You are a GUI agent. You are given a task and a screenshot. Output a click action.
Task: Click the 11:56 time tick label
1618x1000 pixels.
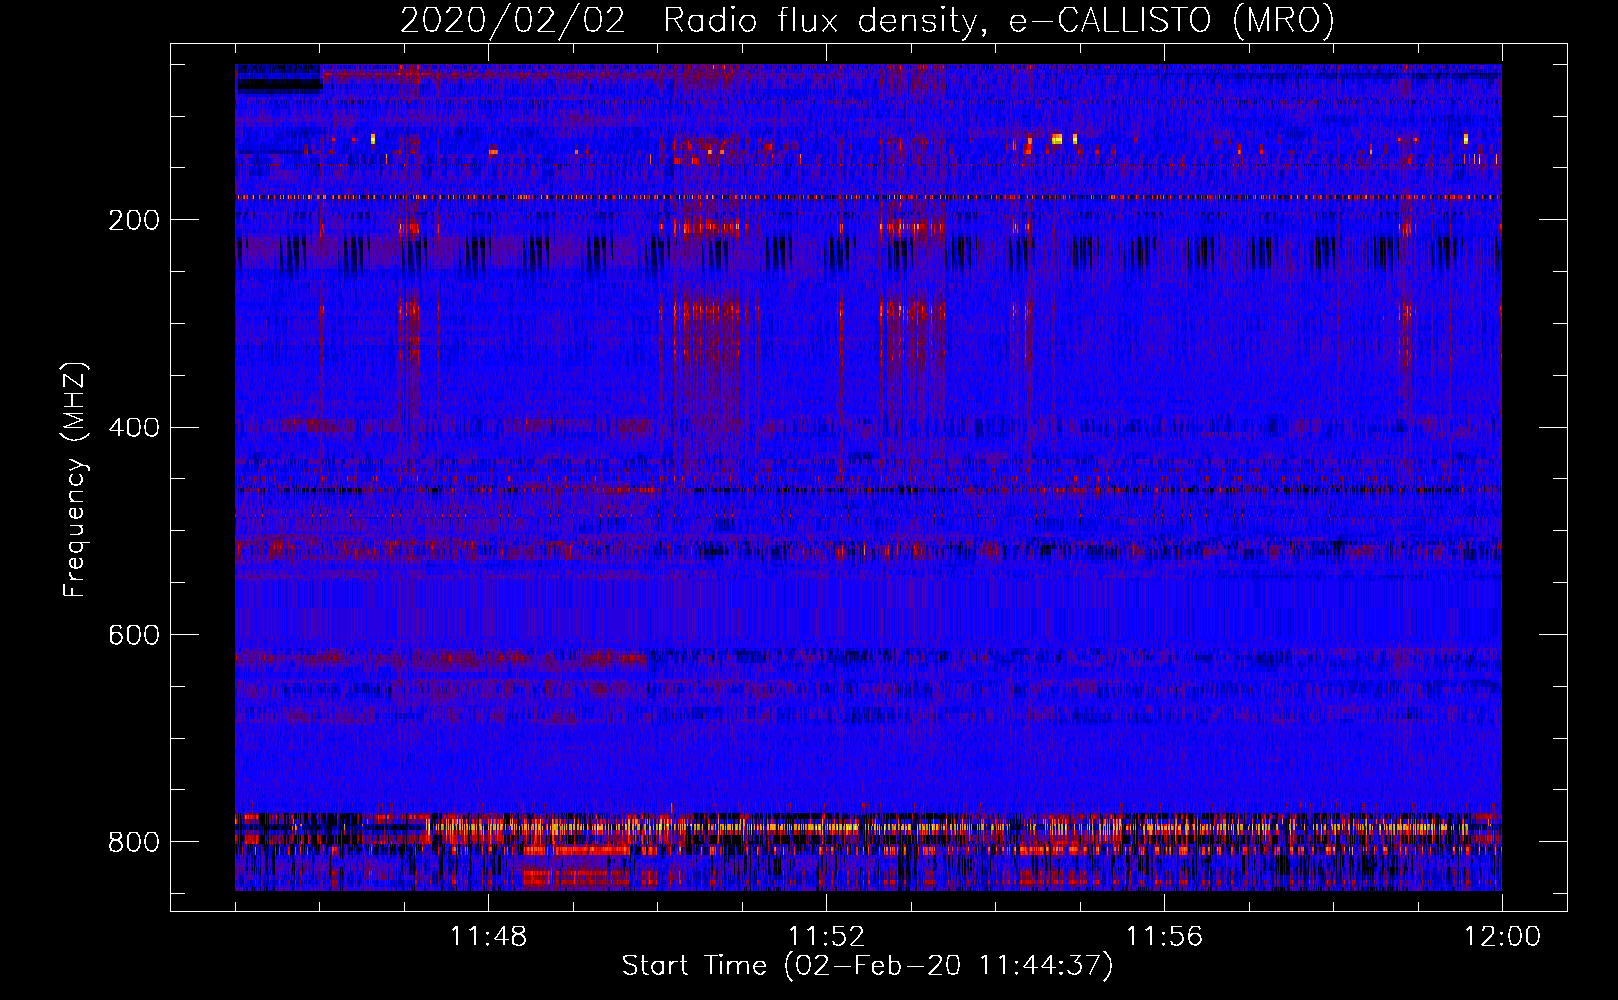[1164, 937]
